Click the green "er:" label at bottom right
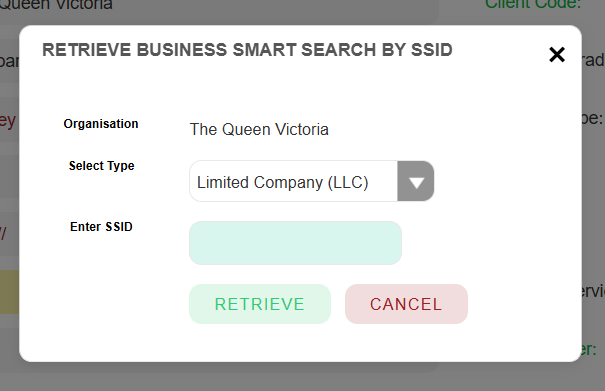Screen dimensions: 605x391 click(589, 349)
